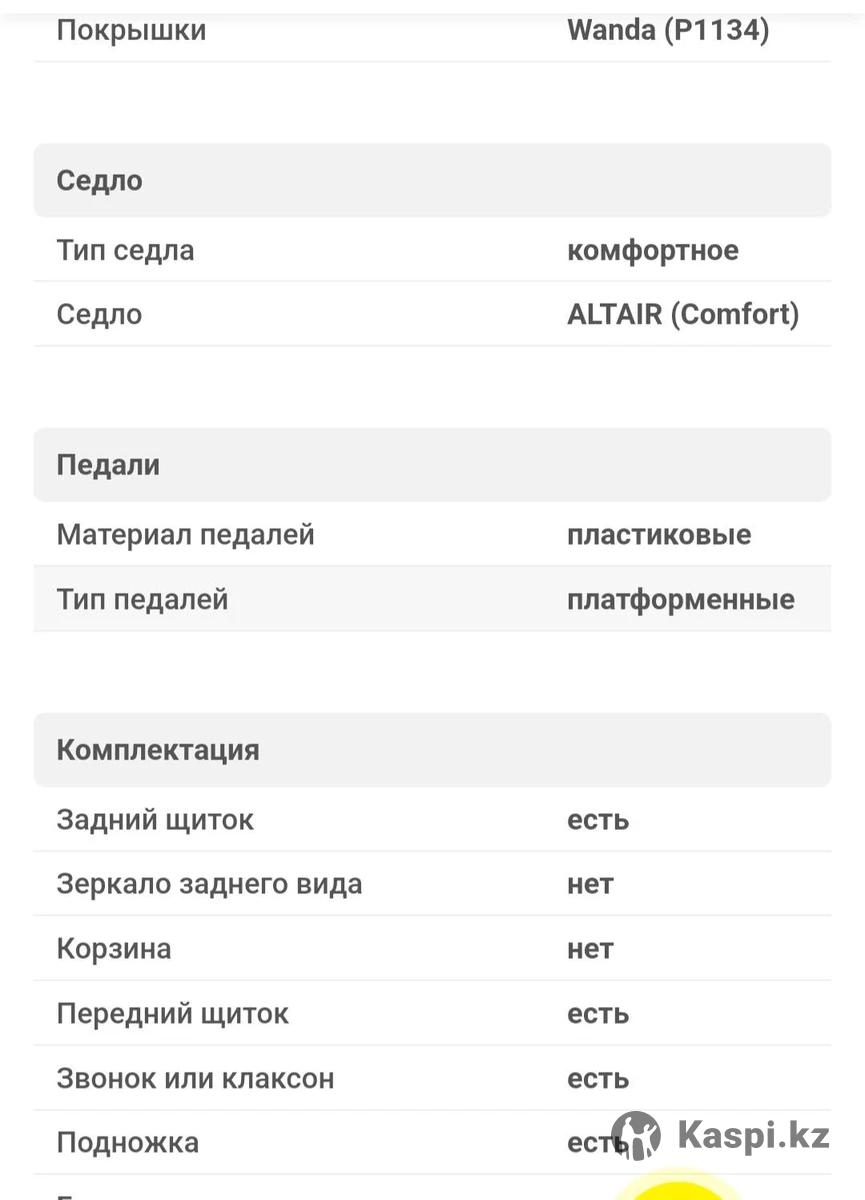Expand the Комплектация section header
This screenshot has width=865, height=1200.
(x=432, y=750)
